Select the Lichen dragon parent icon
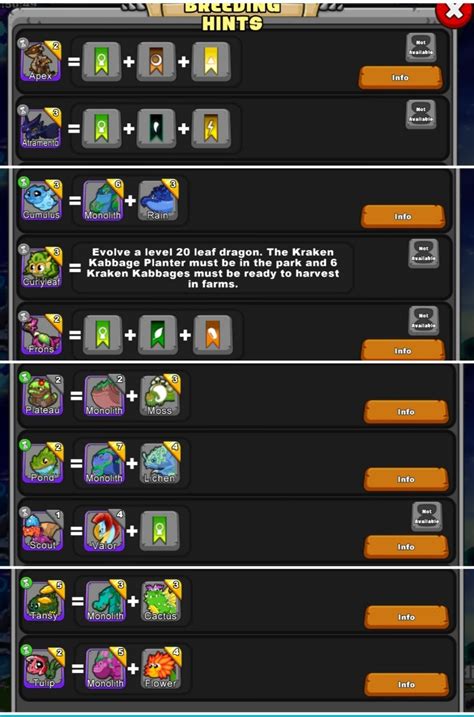Image resolution: width=474 pixels, height=717 pixels. 160,463
